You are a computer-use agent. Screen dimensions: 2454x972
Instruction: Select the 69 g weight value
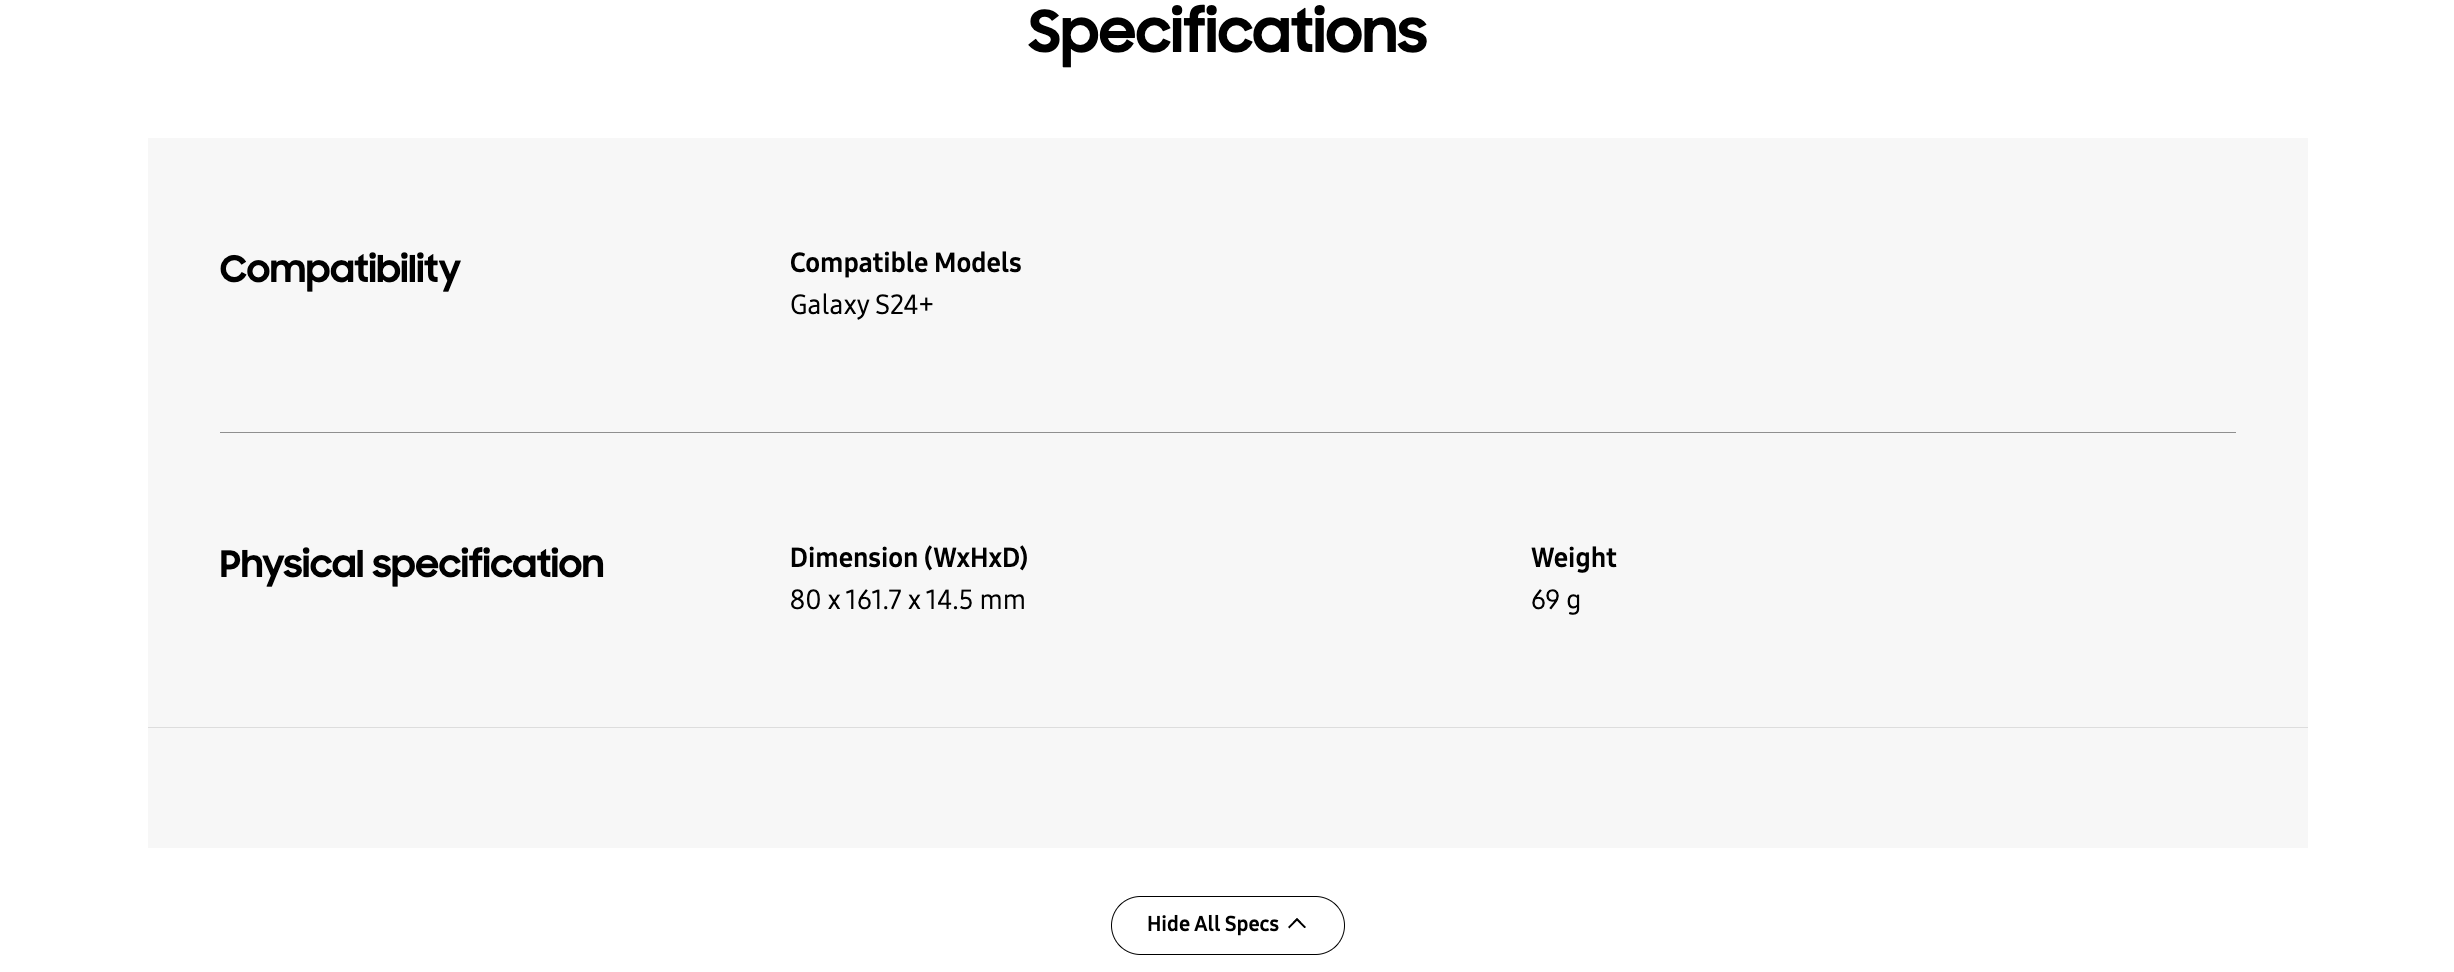click(x=1555, y=600)
